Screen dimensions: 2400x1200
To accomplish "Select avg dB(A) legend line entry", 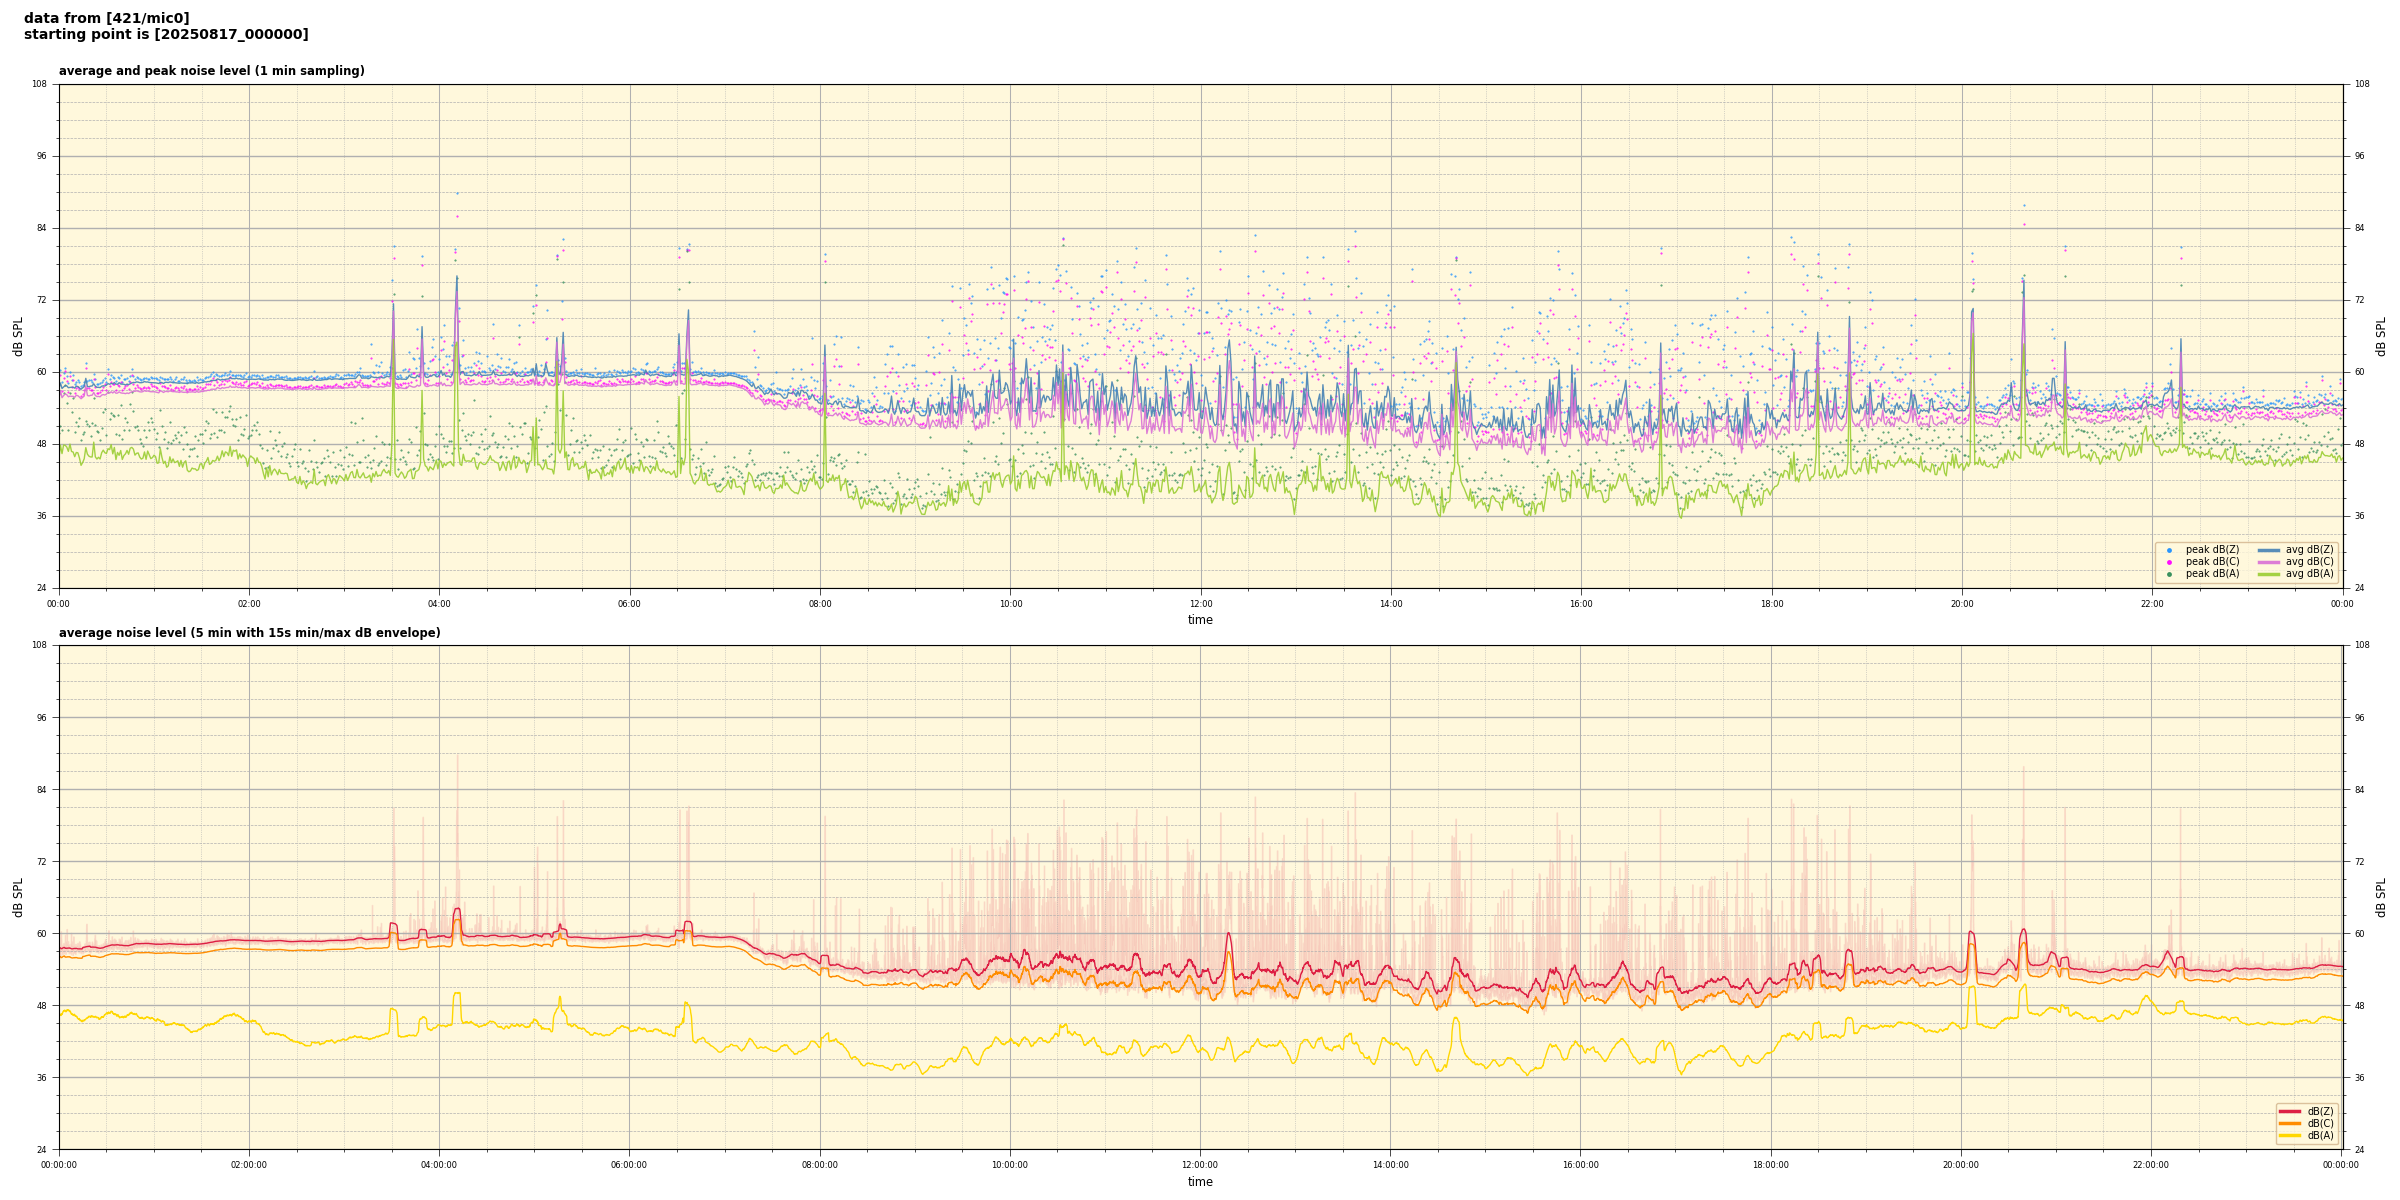I will pos(2269,574).
